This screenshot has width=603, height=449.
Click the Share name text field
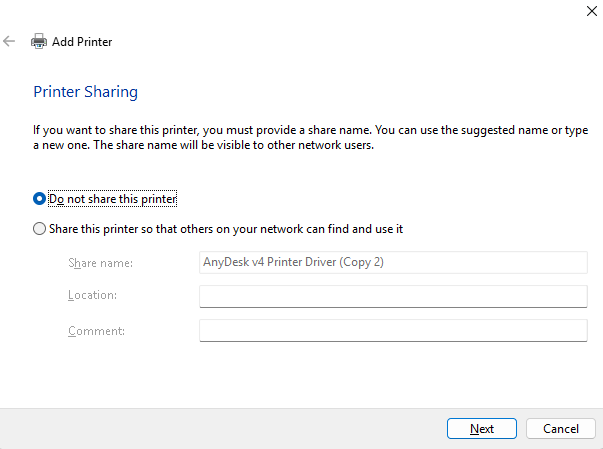pos(393,263)
